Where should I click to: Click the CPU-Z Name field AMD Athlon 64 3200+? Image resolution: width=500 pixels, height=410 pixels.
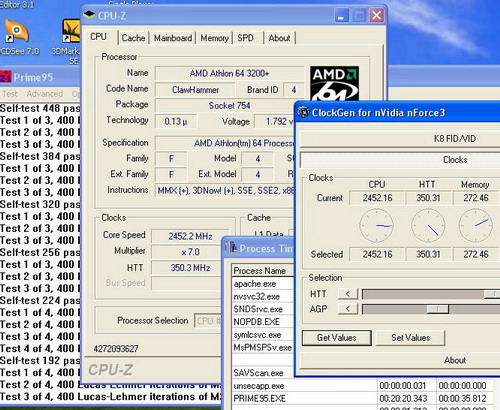point(229,73)
